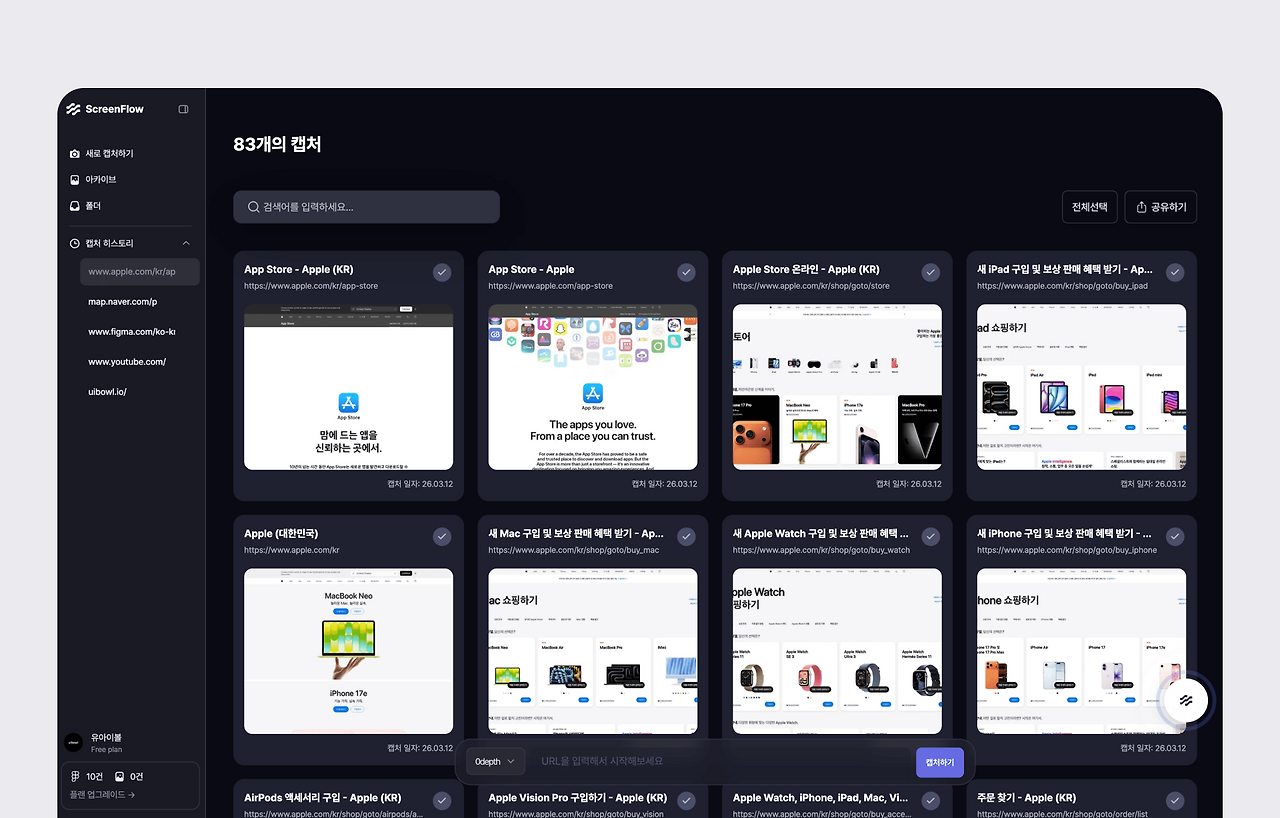
Task: Open the App Store - Apple (KR) thumbnail
Action: pyautogui.click(x=348, y=387)
